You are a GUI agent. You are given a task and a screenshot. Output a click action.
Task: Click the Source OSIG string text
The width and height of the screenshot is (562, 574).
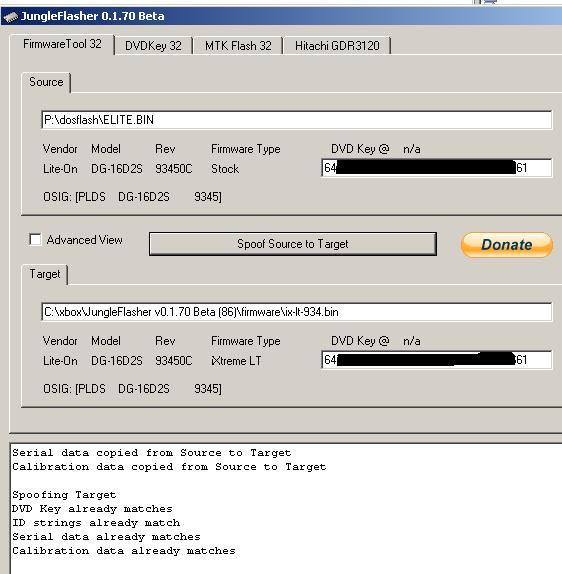(133, 197)
